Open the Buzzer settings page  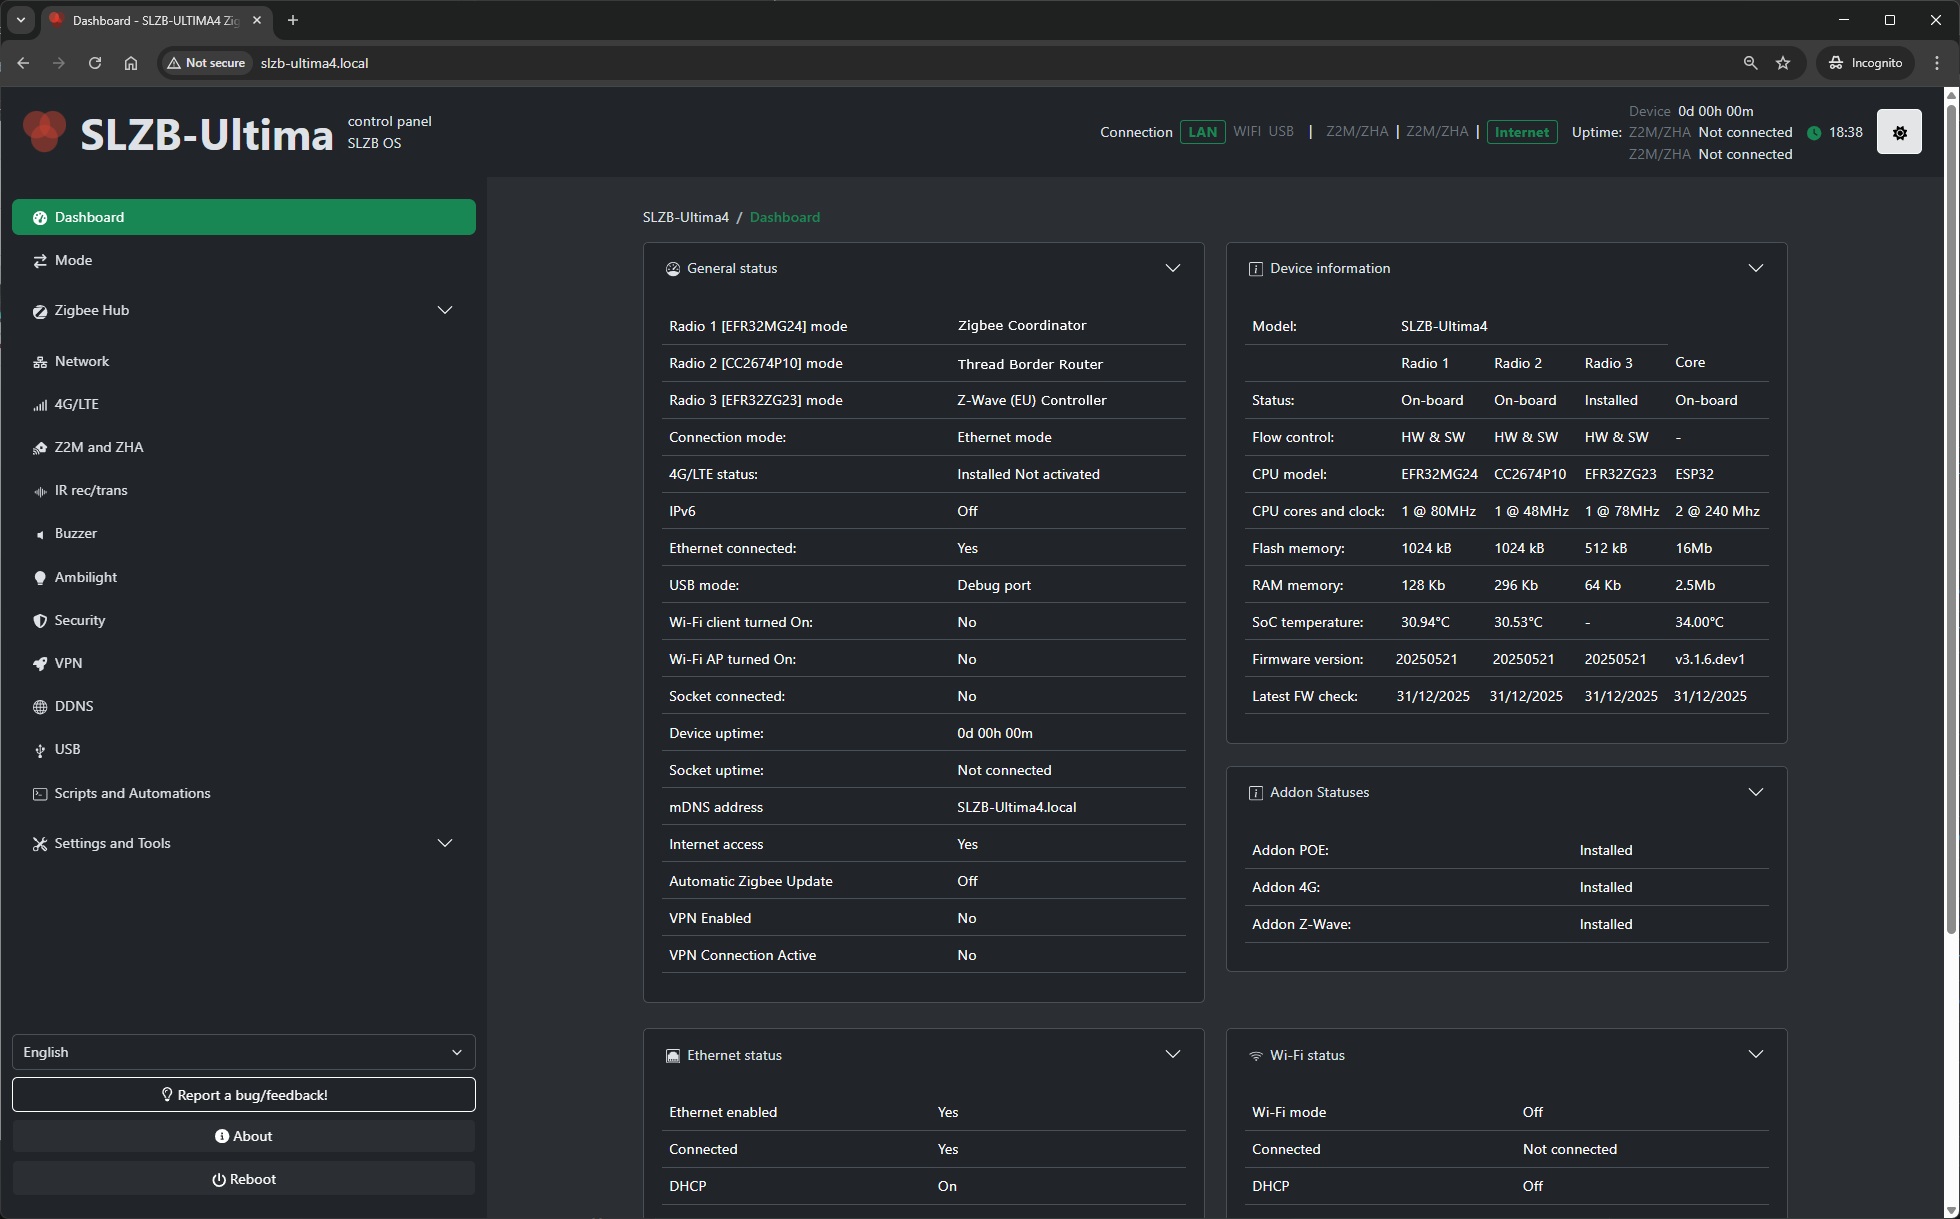75,533
